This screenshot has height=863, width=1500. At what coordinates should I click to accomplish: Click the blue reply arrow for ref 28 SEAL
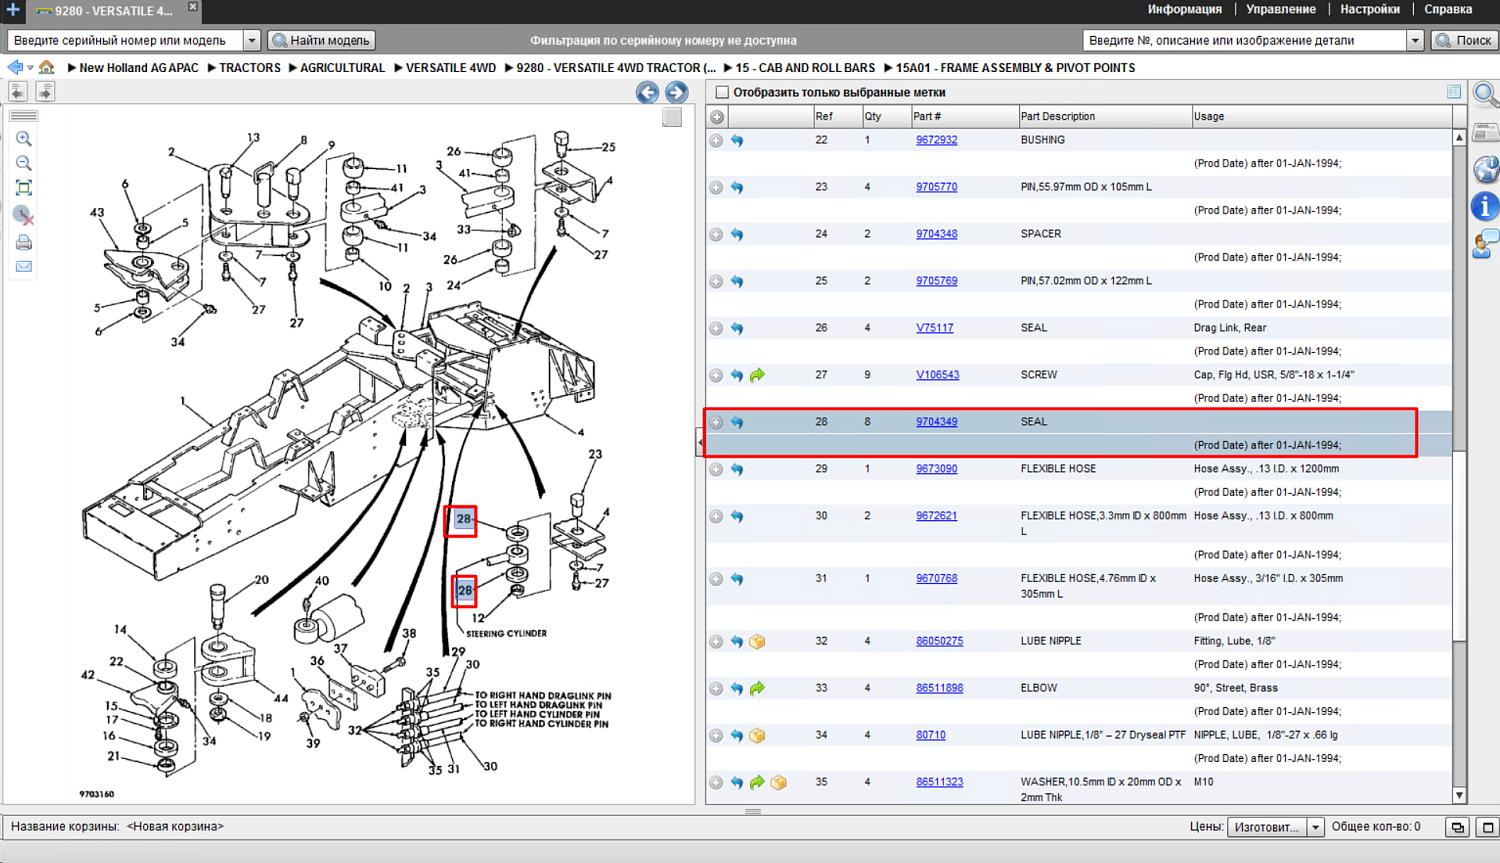click(737, 423)
